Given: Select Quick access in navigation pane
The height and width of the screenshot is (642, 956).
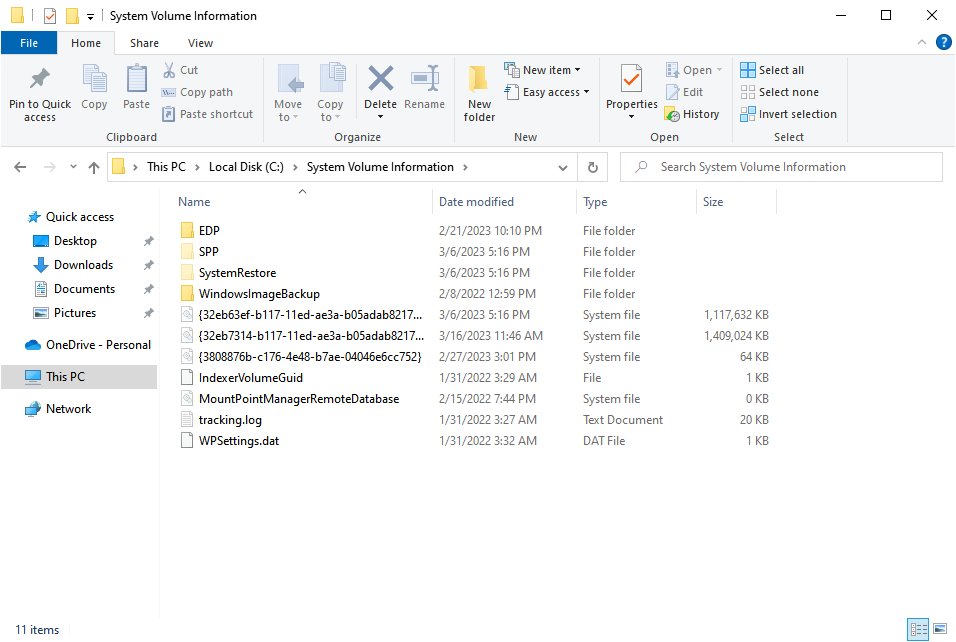Looking at the screenshot, I should (x=71, y=217).
